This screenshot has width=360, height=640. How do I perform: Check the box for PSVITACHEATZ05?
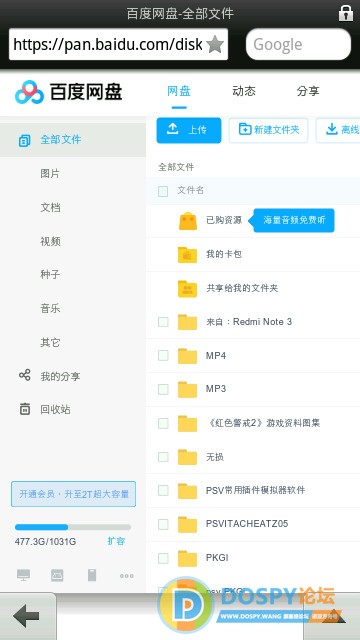[163, 524]
